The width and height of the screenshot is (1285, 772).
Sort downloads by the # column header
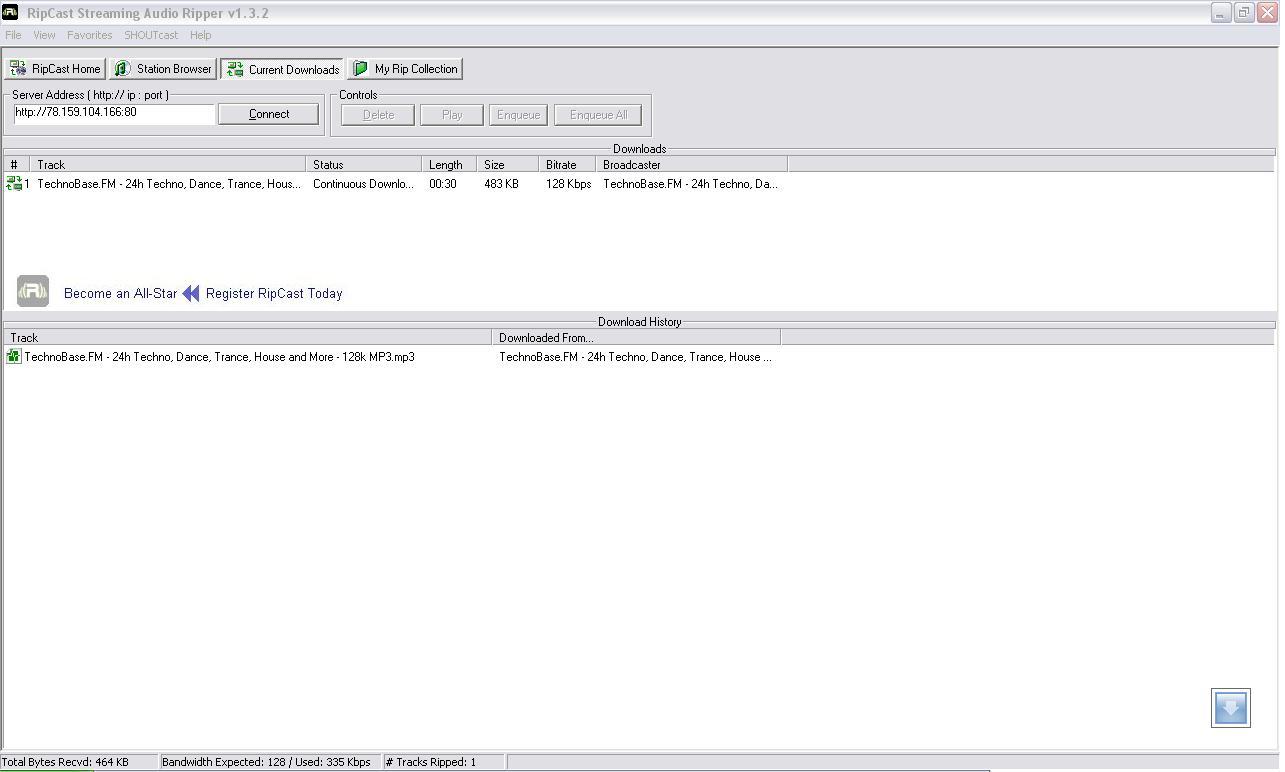click(x=16, y=164)
